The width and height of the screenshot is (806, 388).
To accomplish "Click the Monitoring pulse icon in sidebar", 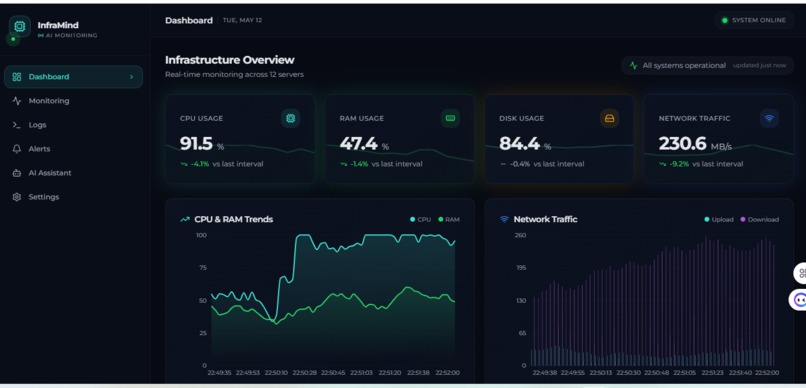I will [16, 101].
